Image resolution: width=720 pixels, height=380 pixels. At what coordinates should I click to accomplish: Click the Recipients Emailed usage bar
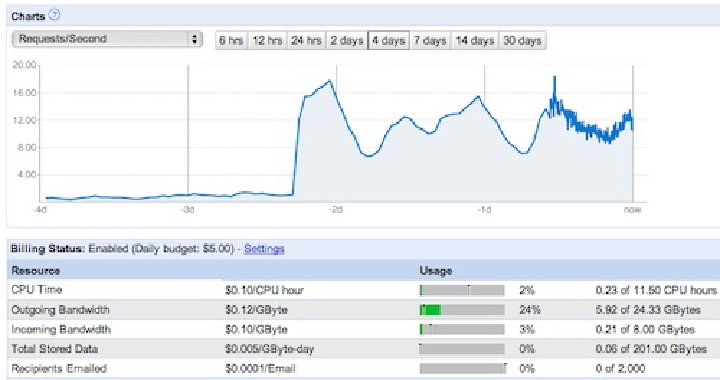coord(463,368)
